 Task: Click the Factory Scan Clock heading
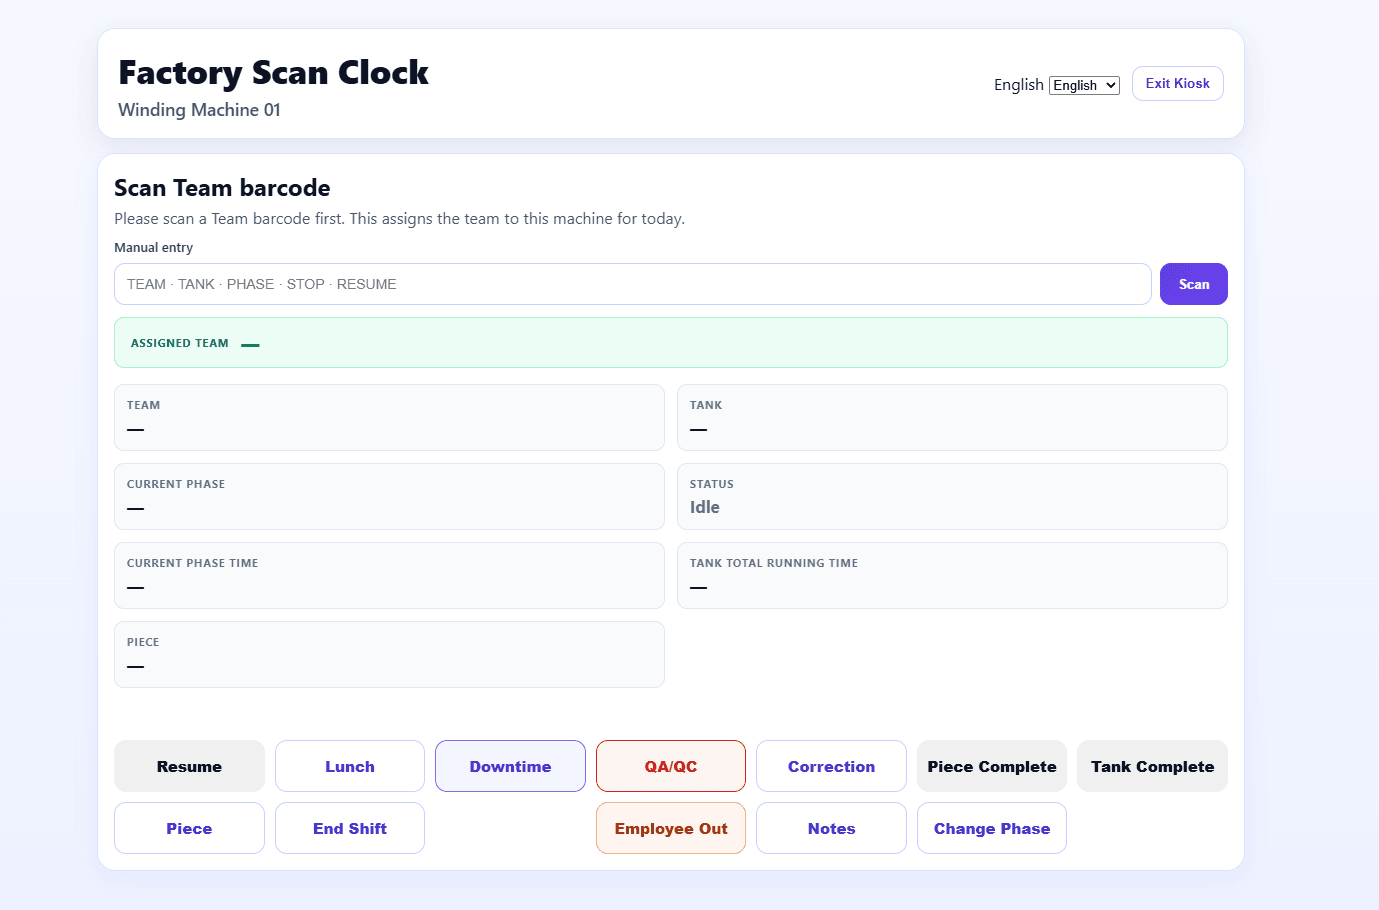[273, 72]
